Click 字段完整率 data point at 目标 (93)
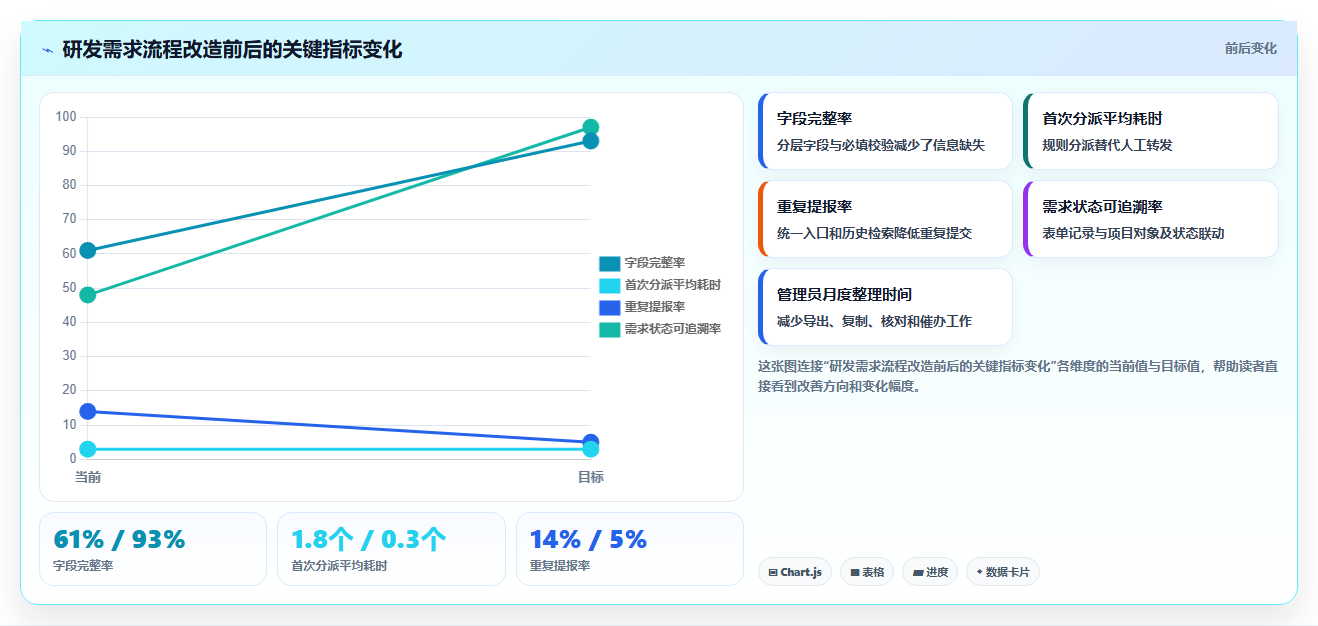Screen dimensions: 1318x626 pos(591,141)
